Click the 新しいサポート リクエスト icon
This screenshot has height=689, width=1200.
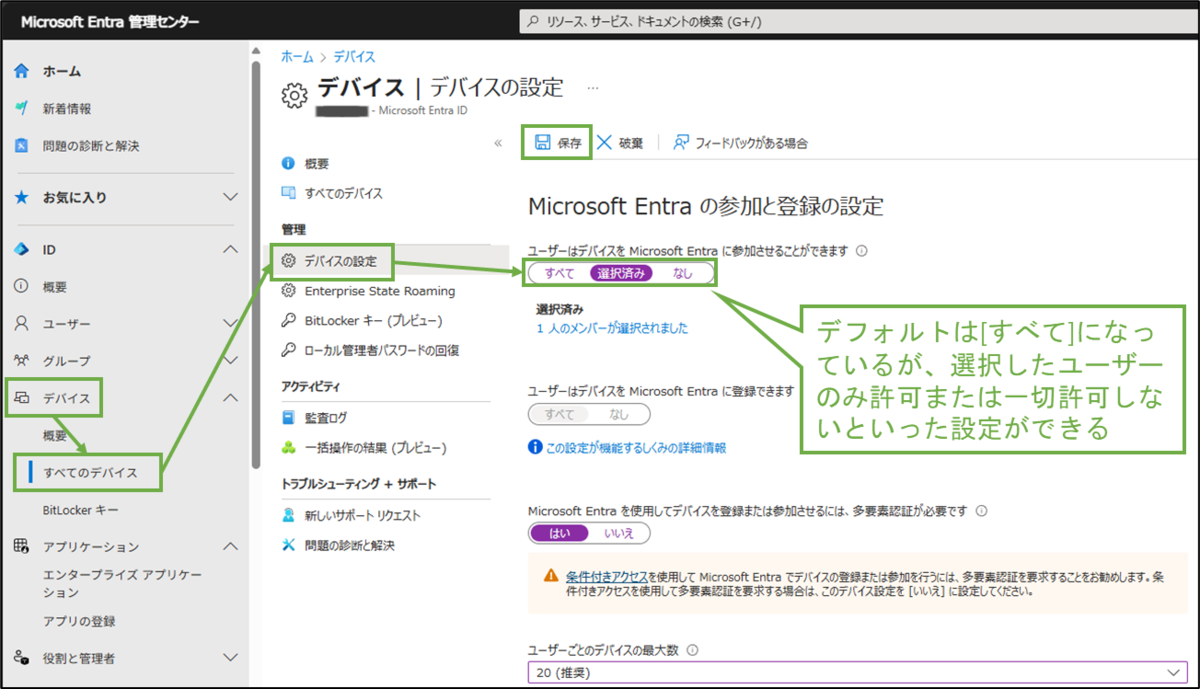pyautogui.click(x=289, y=516)
